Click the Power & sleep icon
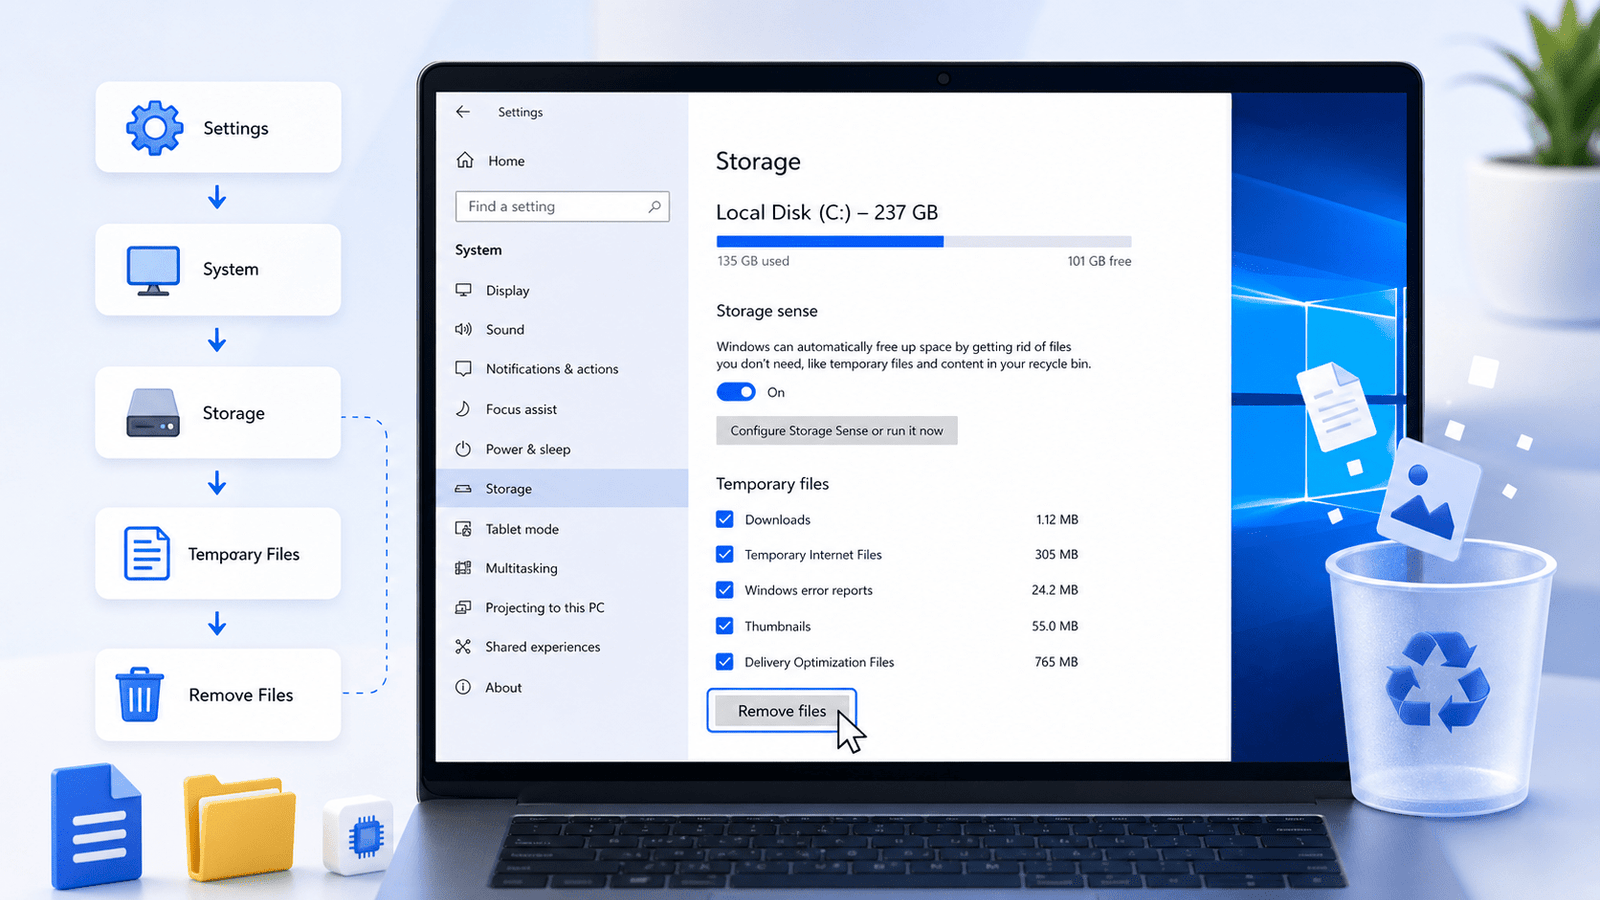 pyautogui.click(x=463, y=449)
